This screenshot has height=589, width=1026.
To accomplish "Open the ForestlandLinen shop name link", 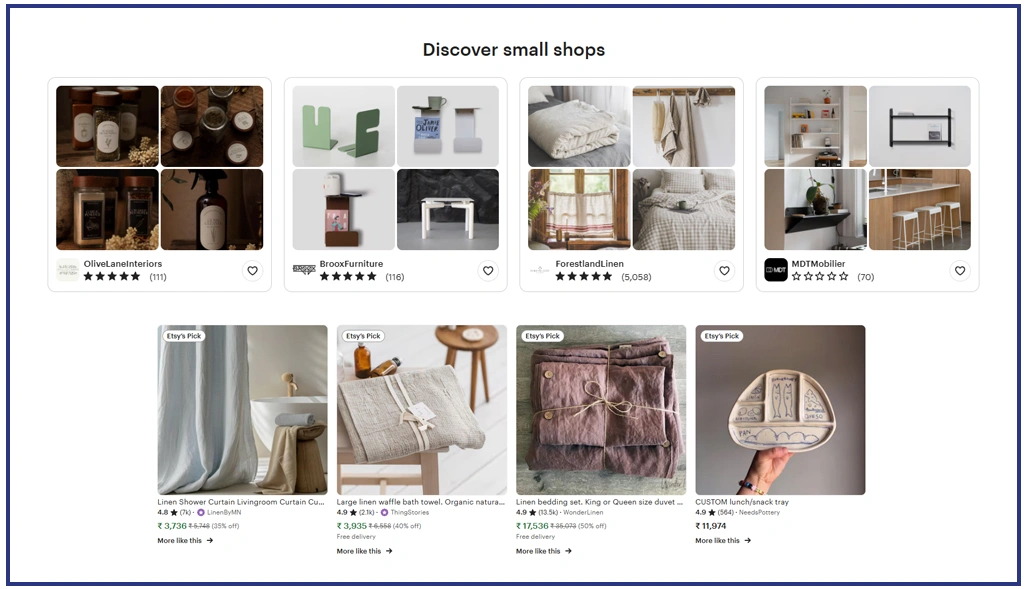I will [x=590, y=264].
